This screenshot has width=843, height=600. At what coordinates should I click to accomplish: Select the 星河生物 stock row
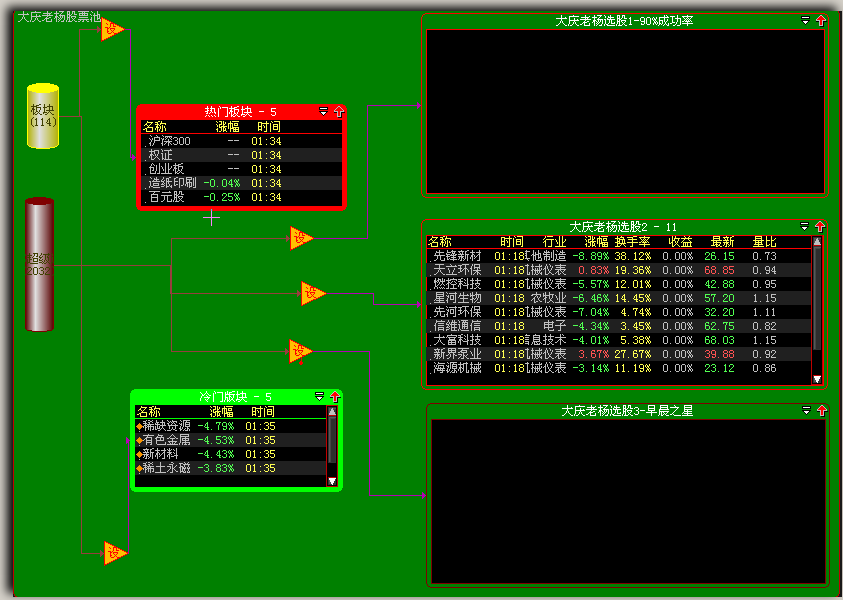(x=619, y=298)
